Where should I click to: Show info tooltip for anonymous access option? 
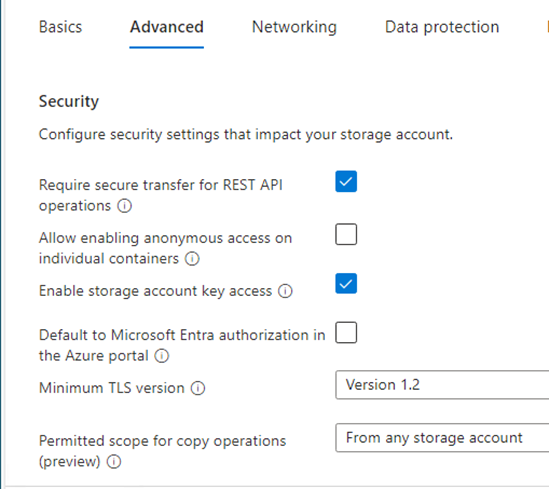click(x=192, y=259)
